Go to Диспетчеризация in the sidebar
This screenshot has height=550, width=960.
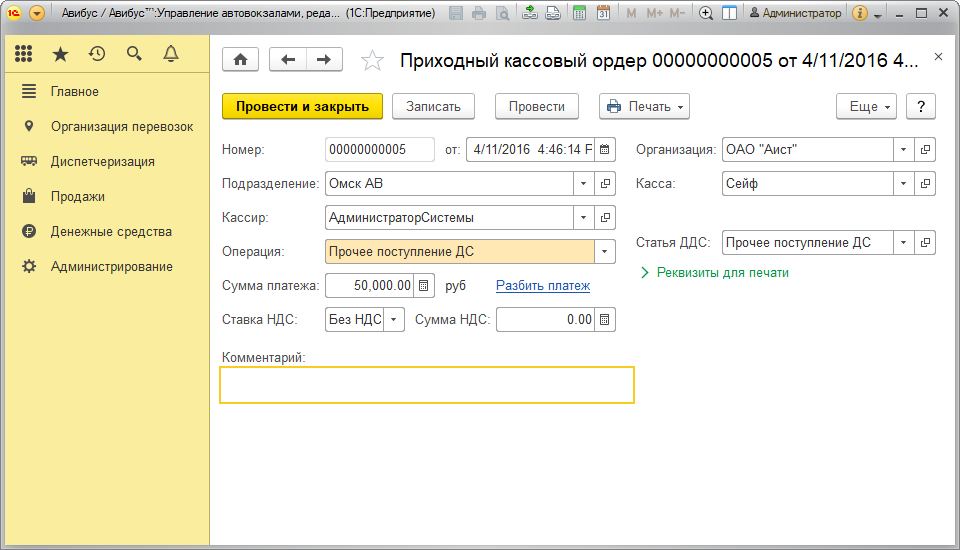[102, 161]
